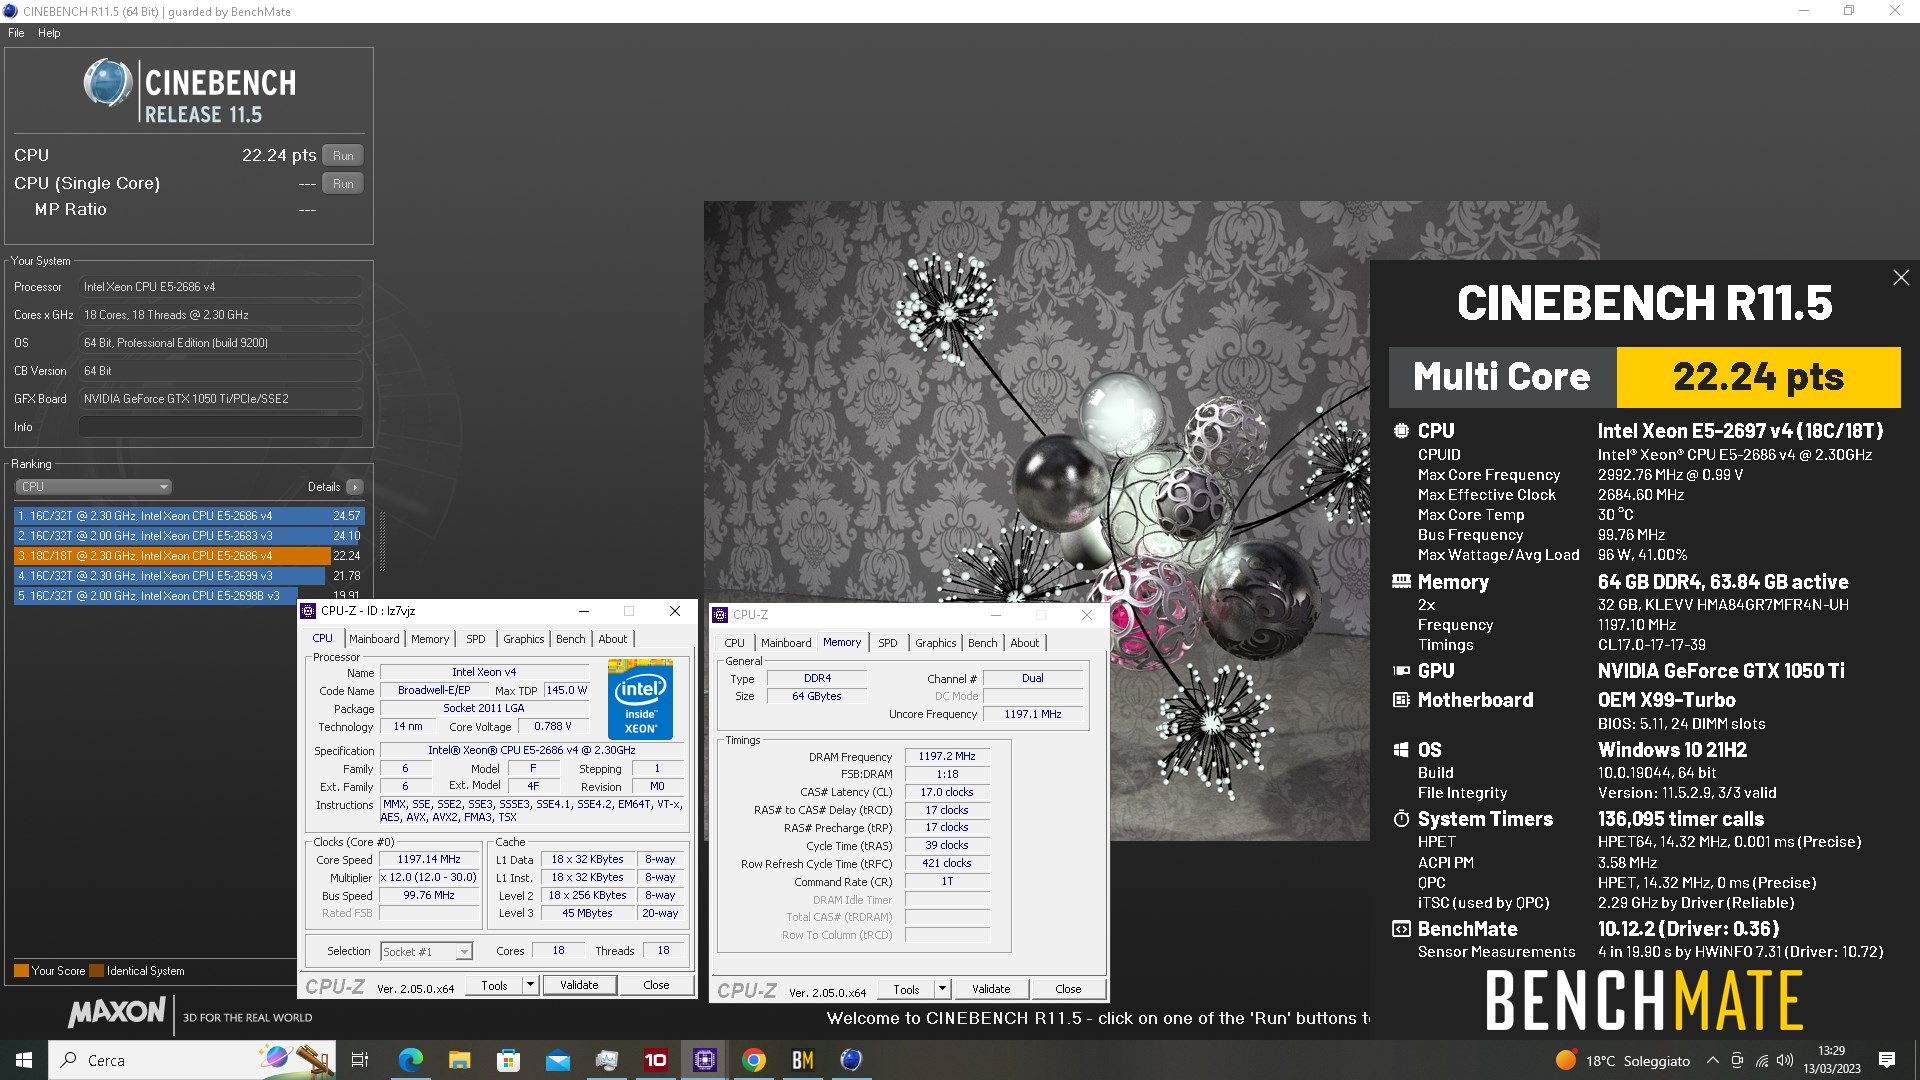Switch to Graphics tab in CPU-Z ID window
Viewport: 1920px width, 1080px height.
pos(524,639)
